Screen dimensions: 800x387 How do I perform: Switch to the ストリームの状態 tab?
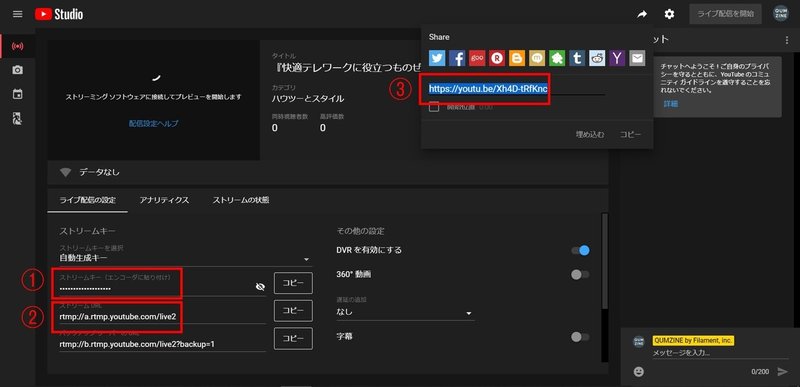(x=241, y=200)
